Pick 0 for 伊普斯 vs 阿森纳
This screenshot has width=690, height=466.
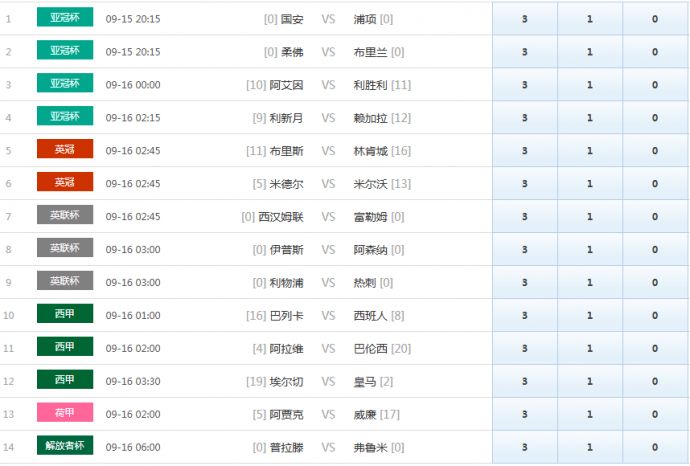[655, 250]
